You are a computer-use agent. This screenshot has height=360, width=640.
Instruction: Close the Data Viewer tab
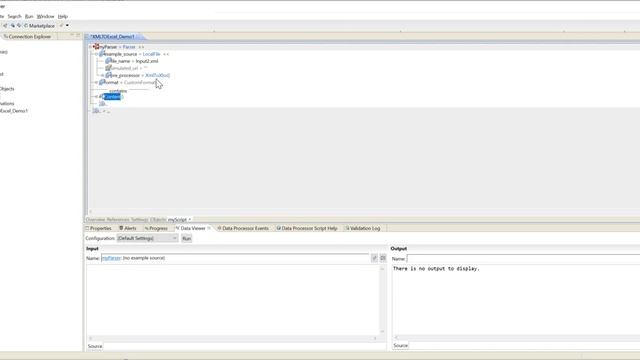(209, 228)
